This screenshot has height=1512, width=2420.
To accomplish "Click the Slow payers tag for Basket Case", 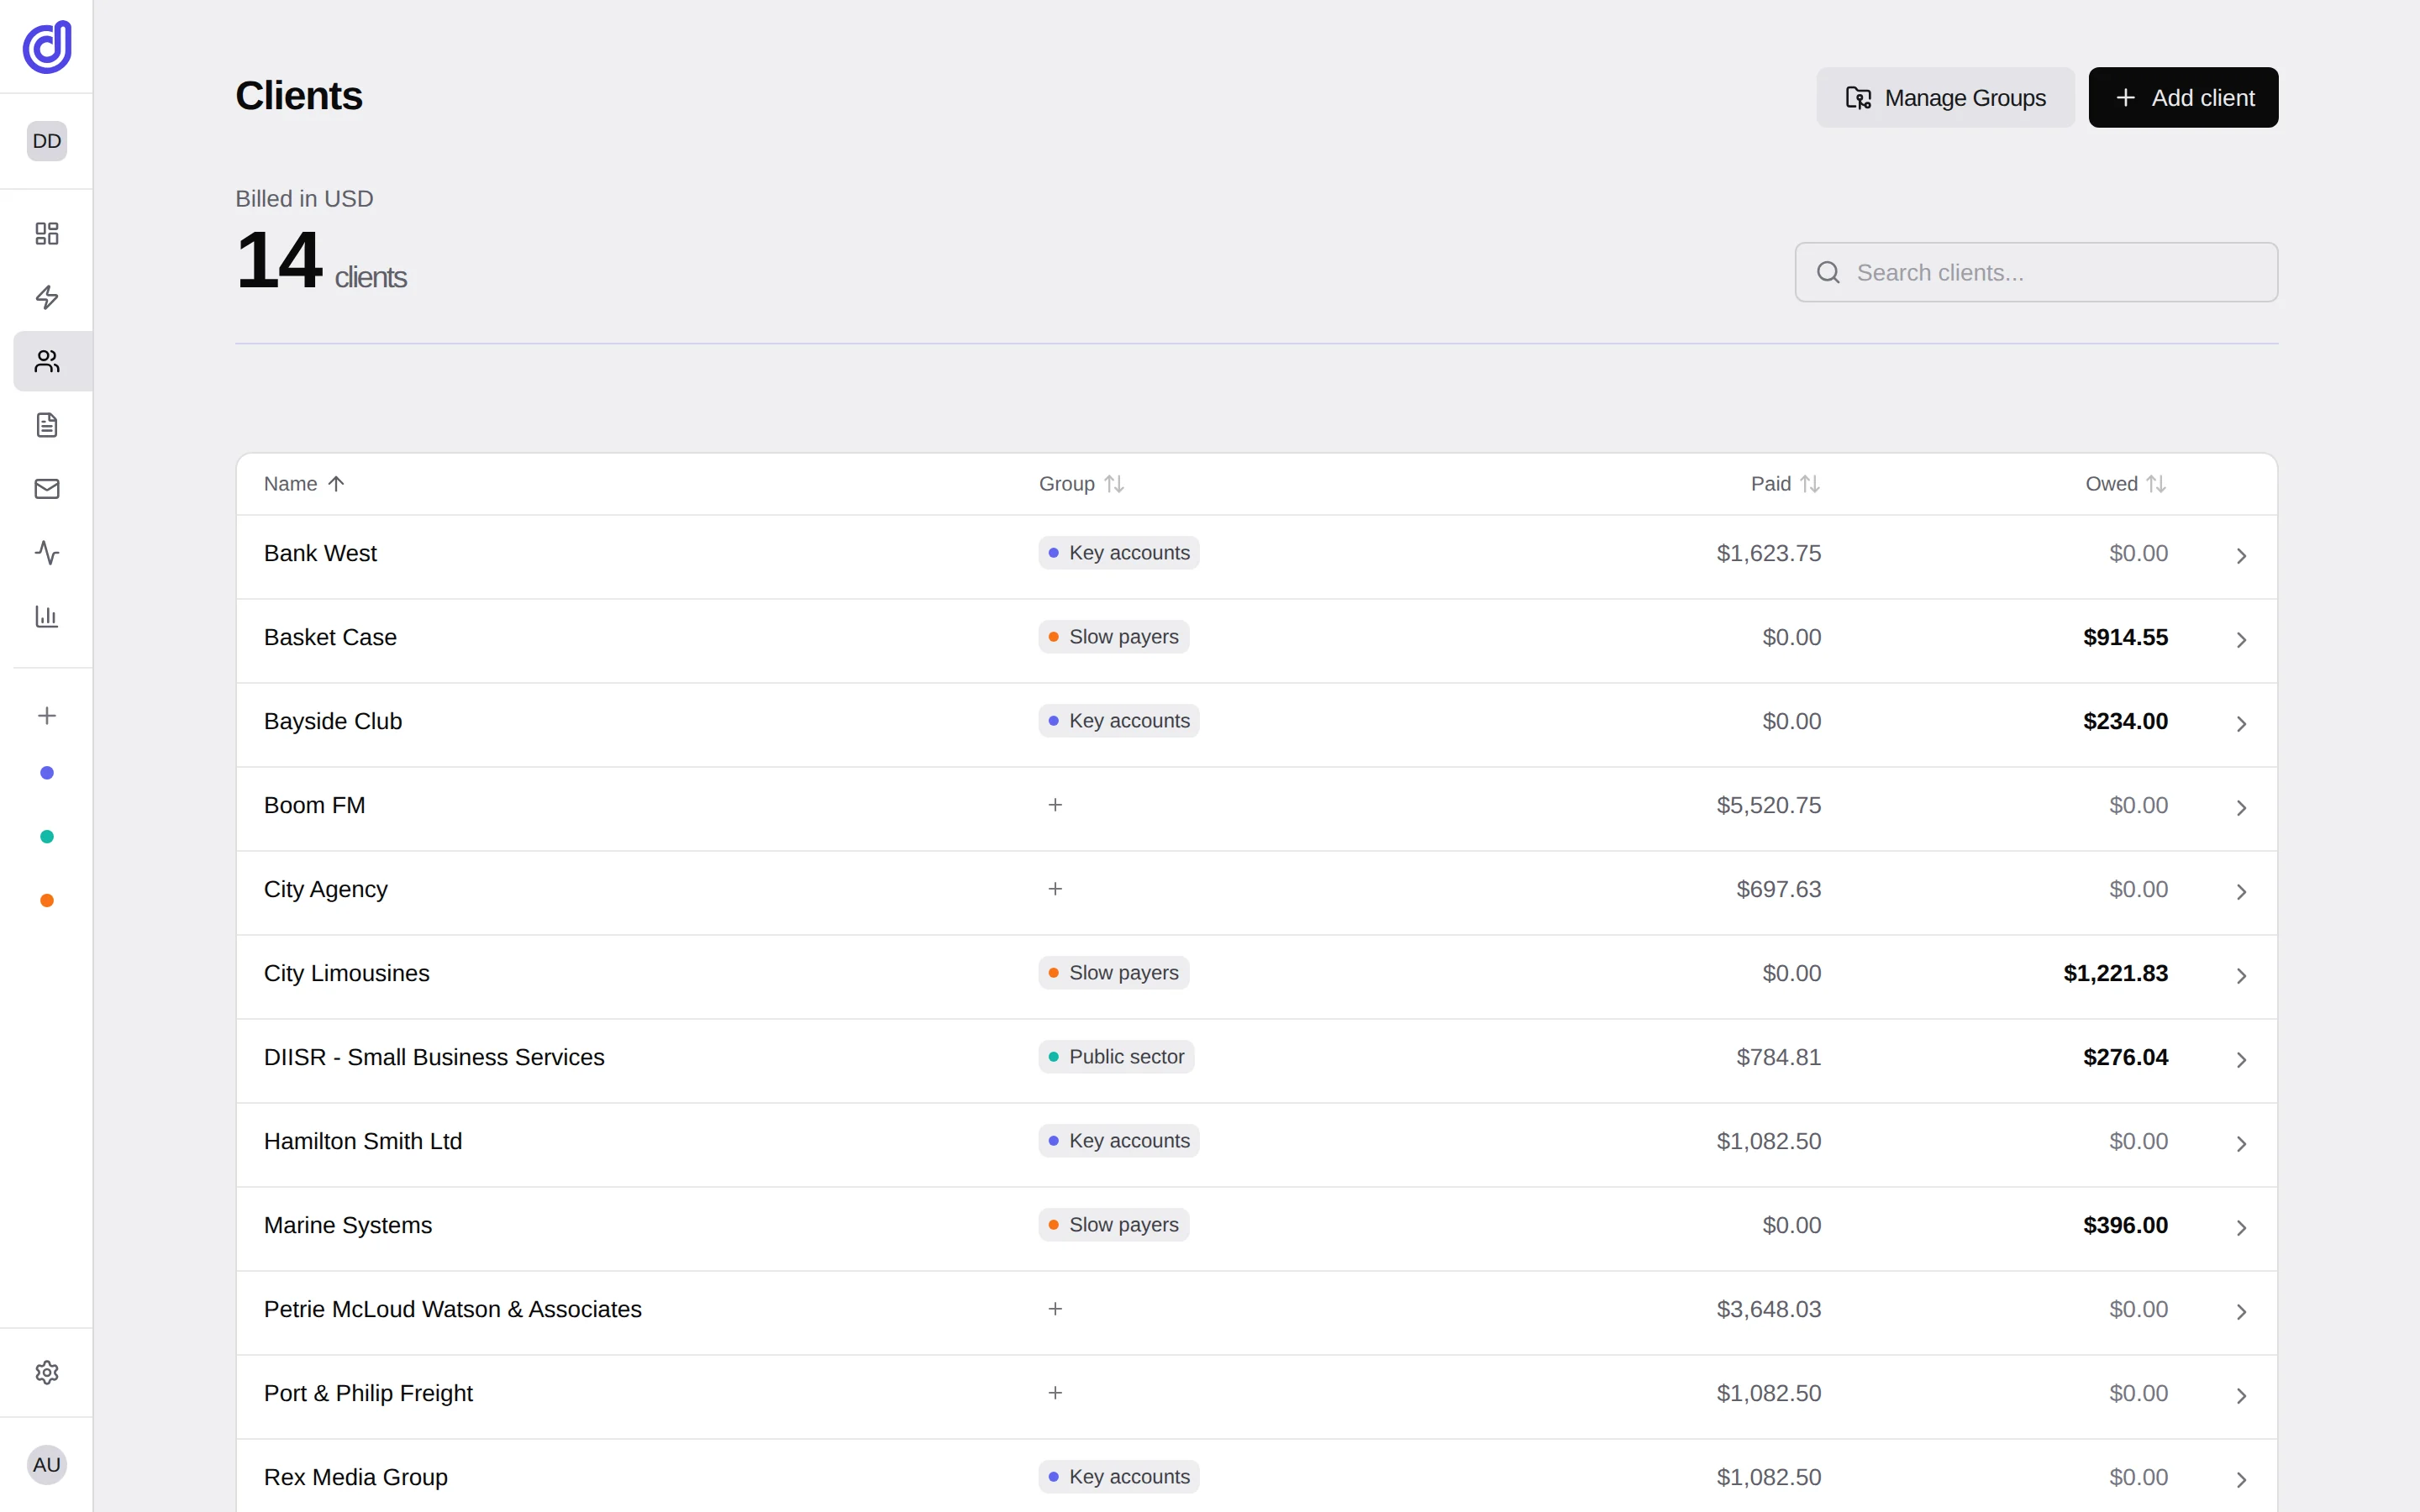I will click(1114, 637).
